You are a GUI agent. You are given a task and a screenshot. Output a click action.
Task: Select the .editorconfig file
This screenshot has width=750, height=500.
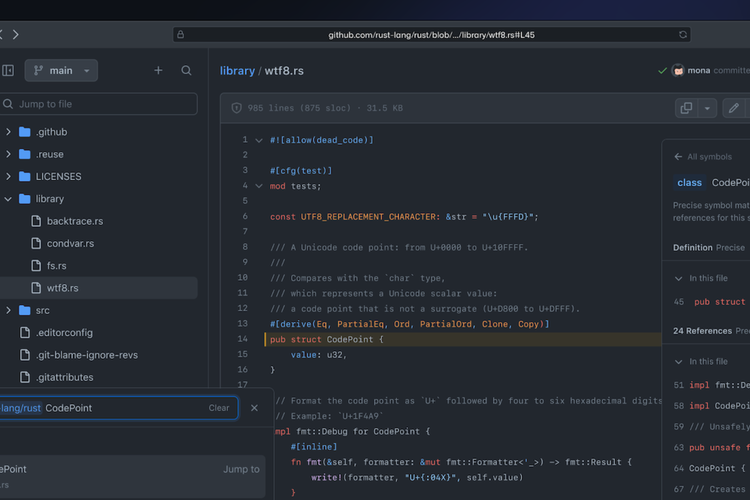(x=64, y=332)
